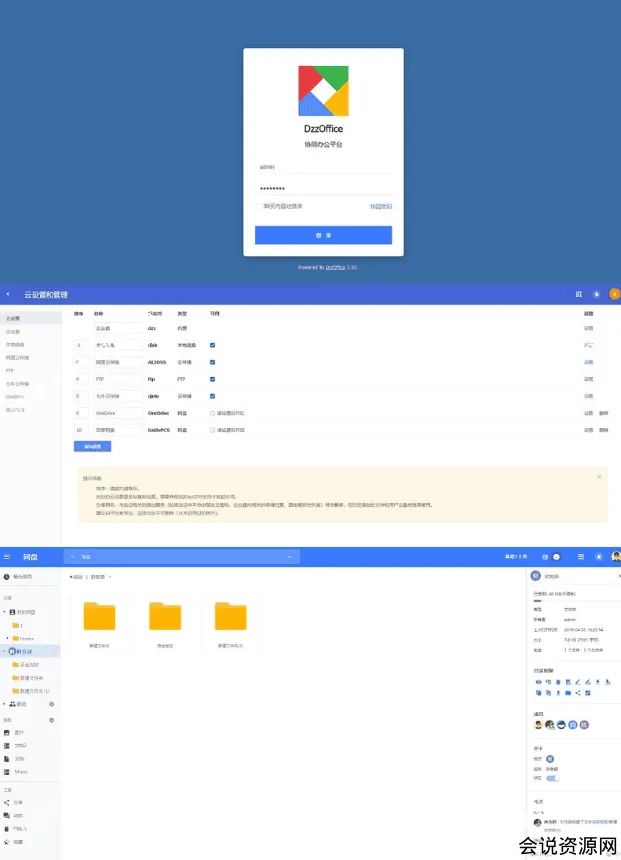Uncheck the enabled box for the ALIOSS row
Image resolution: width=621 pixels, height=860 pixels.
point(212,363)
